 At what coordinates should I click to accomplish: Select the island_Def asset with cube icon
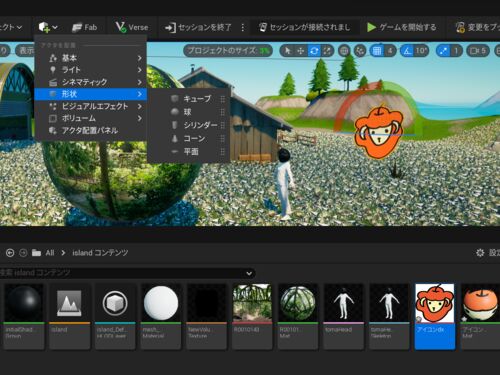[115, 316]
